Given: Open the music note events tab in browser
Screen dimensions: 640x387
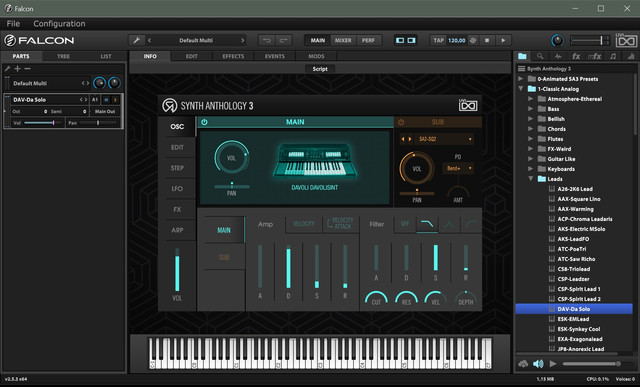Looking at the screenshot, I should (613, 56).
